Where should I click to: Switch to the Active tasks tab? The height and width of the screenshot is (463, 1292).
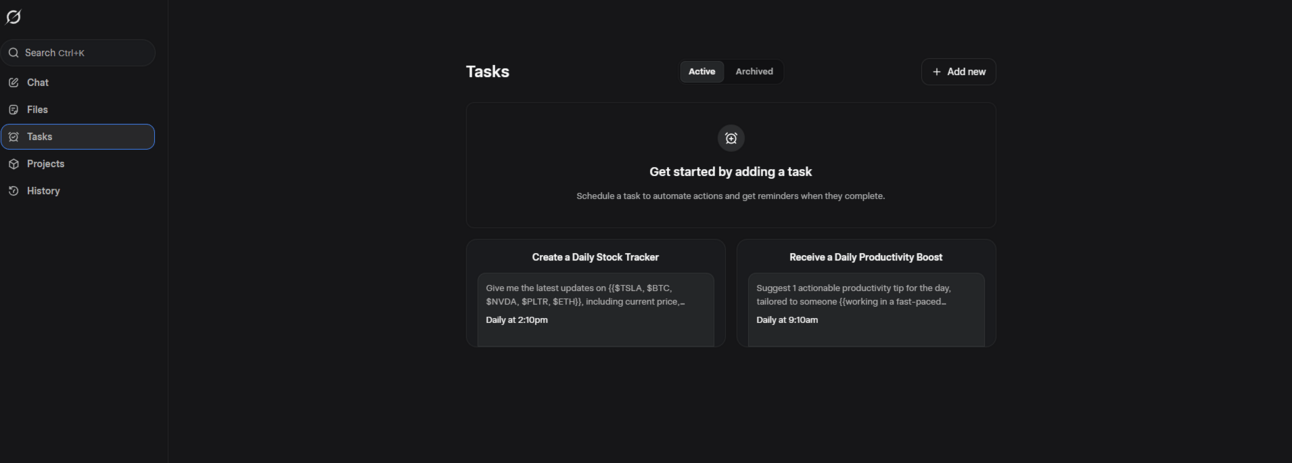click(x=702, y=72)
